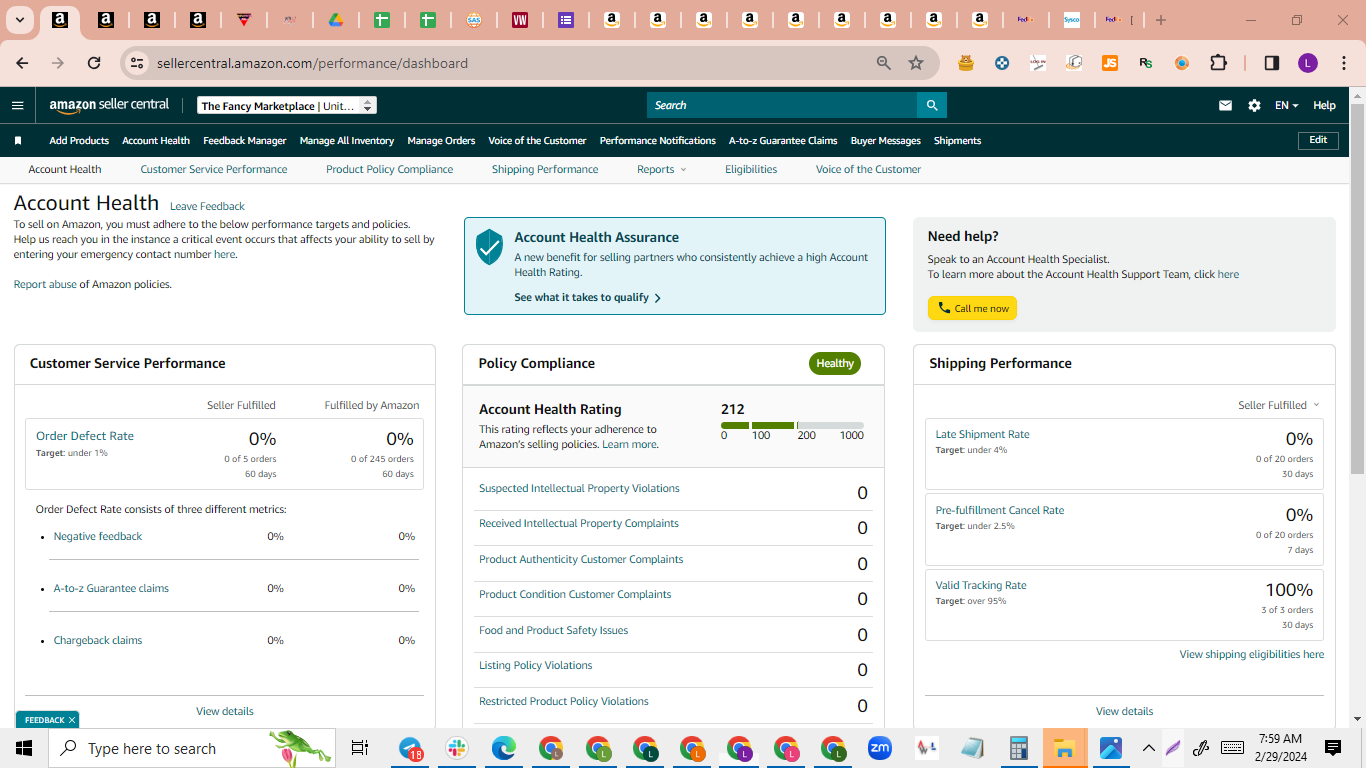The height and width of the screenshot is (768, 1366).
Task: Click the orange JS extension icon
Action: pos(1110,63)
